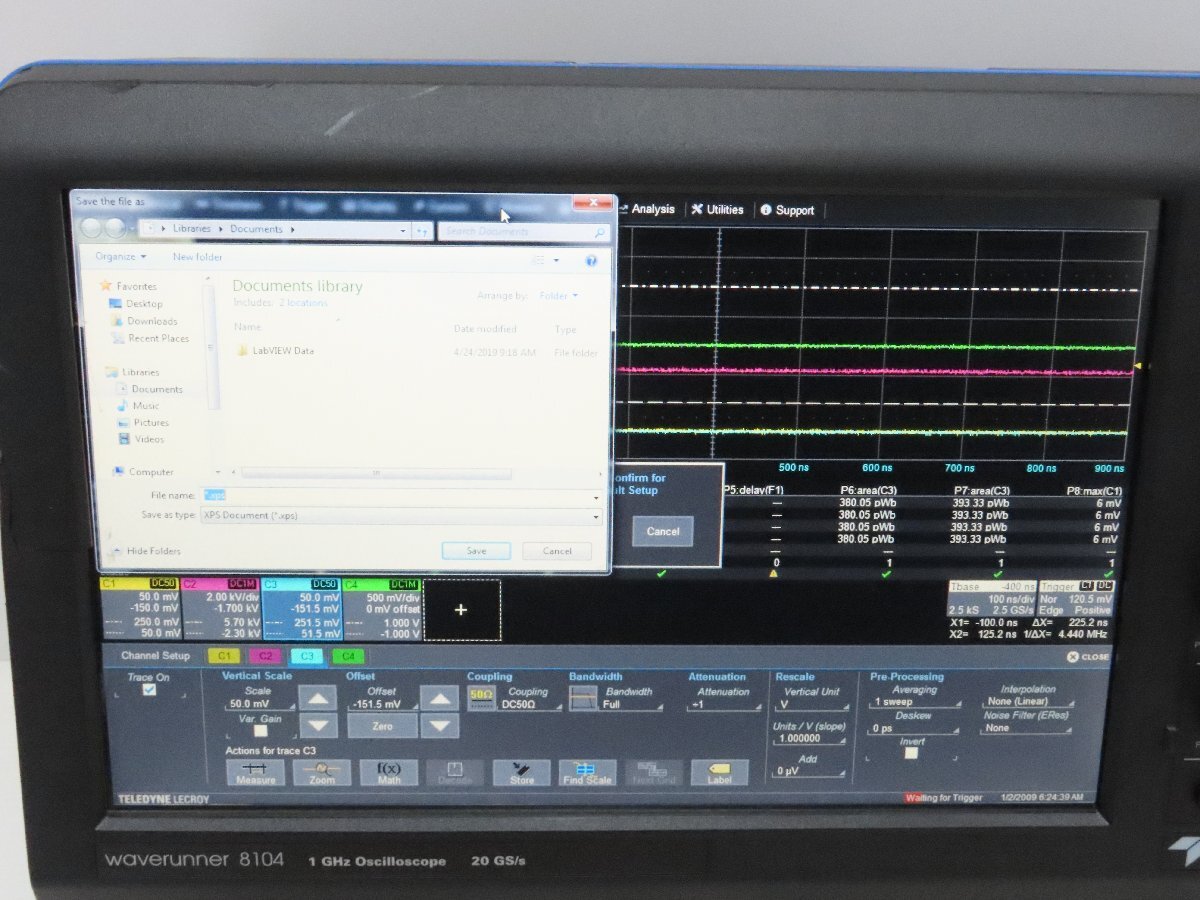Click Hide Folders in the save dialog
Viewport: 1200px width, 900px height.
click(147, 551)
